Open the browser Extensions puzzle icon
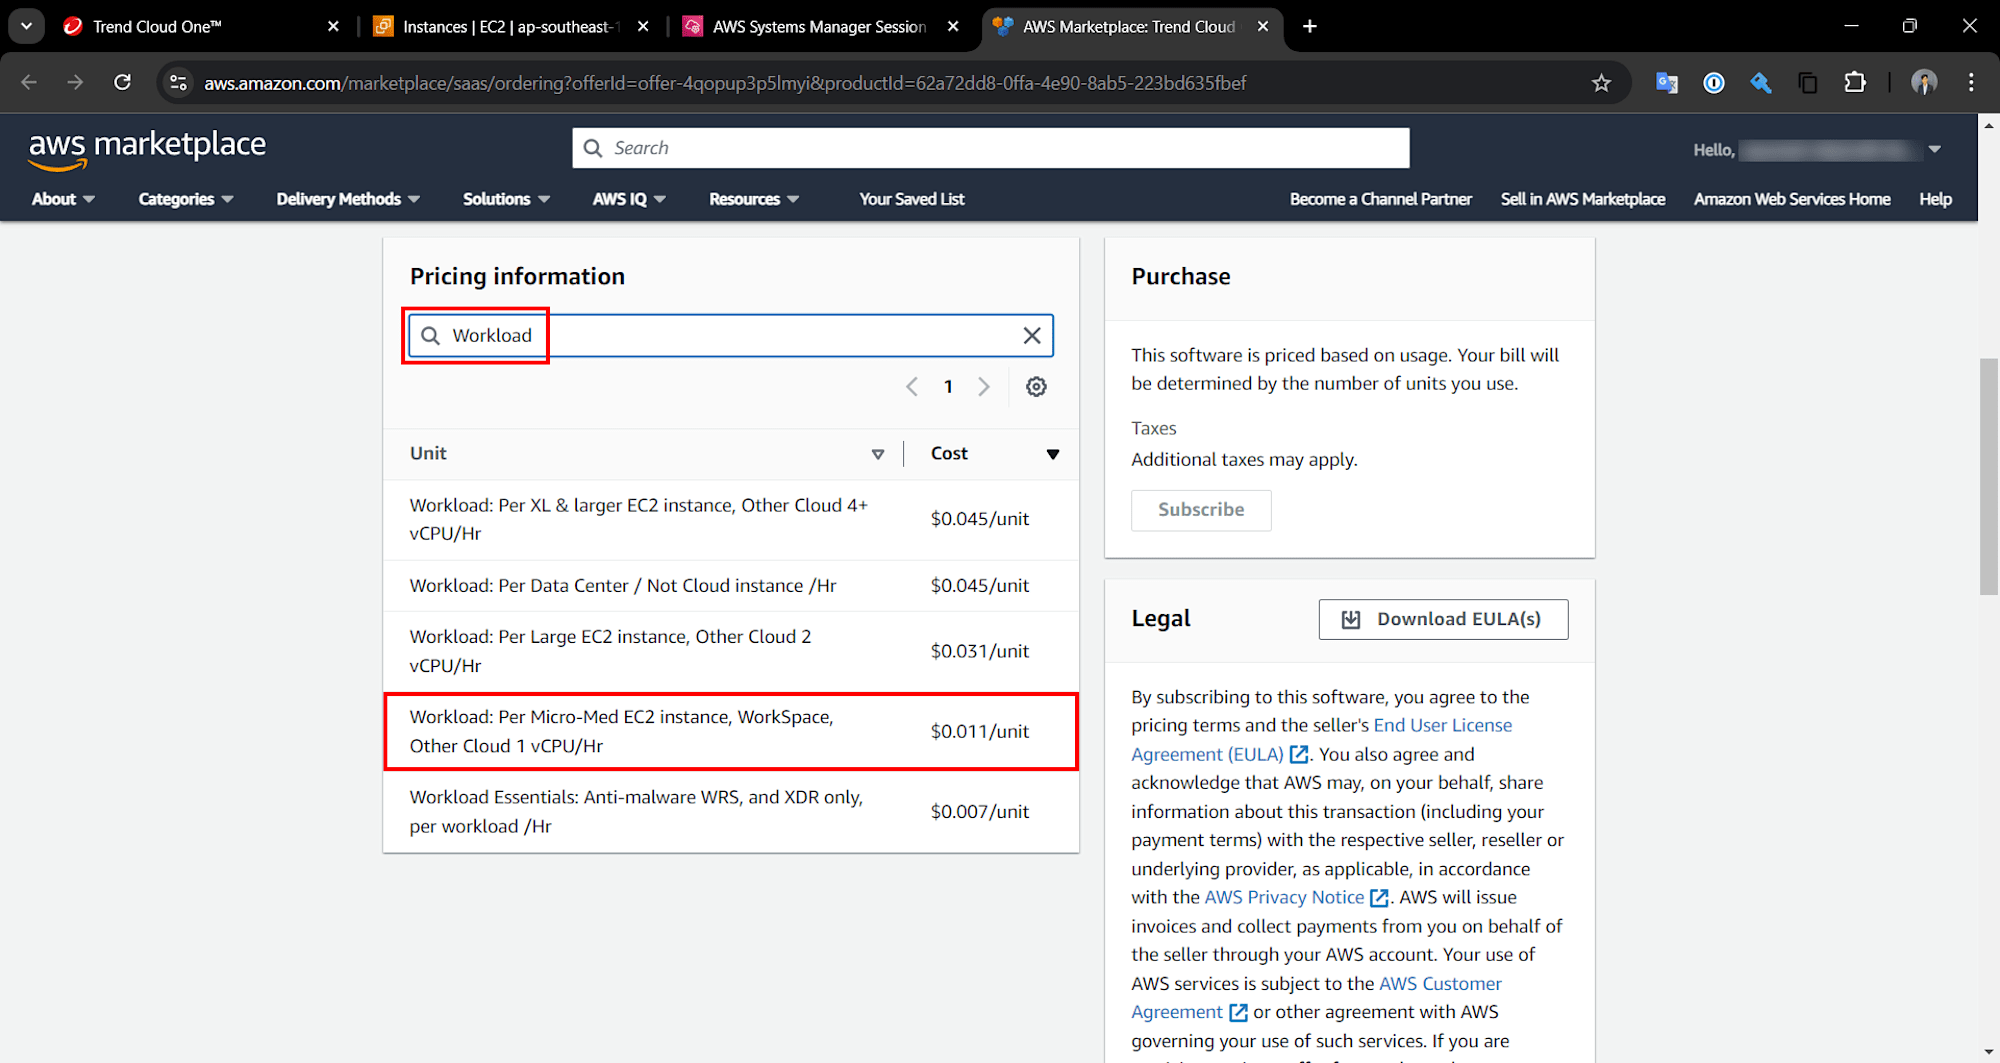Screen dimensions: 2000x1063 pyautogui.click(x=1856, y=83)
